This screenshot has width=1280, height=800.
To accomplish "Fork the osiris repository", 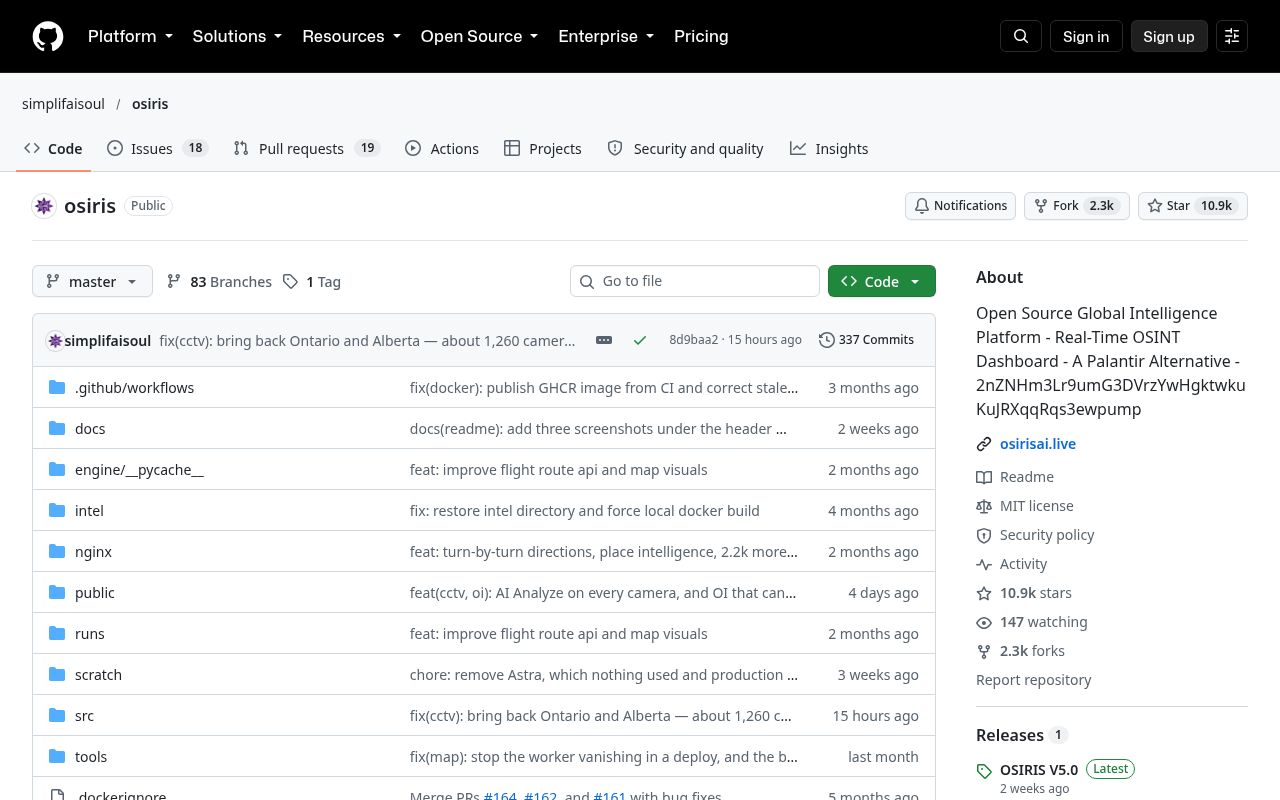I will [1077, 206].
